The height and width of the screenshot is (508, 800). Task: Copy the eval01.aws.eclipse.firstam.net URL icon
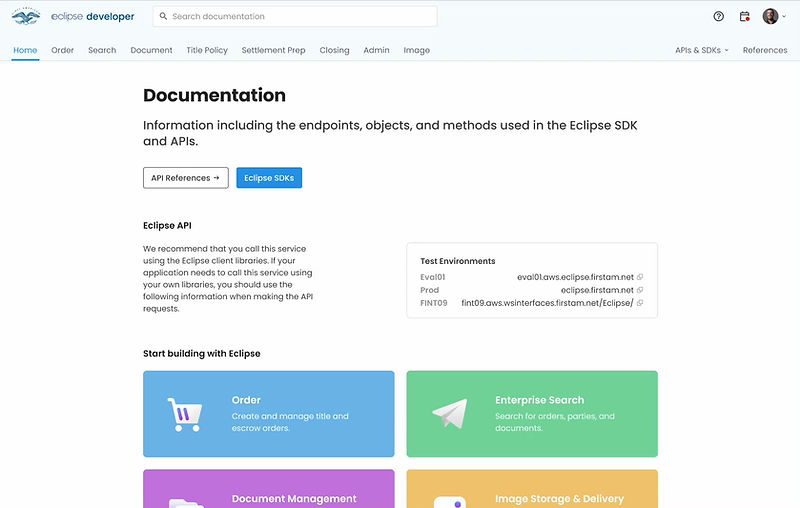(640, 277)
